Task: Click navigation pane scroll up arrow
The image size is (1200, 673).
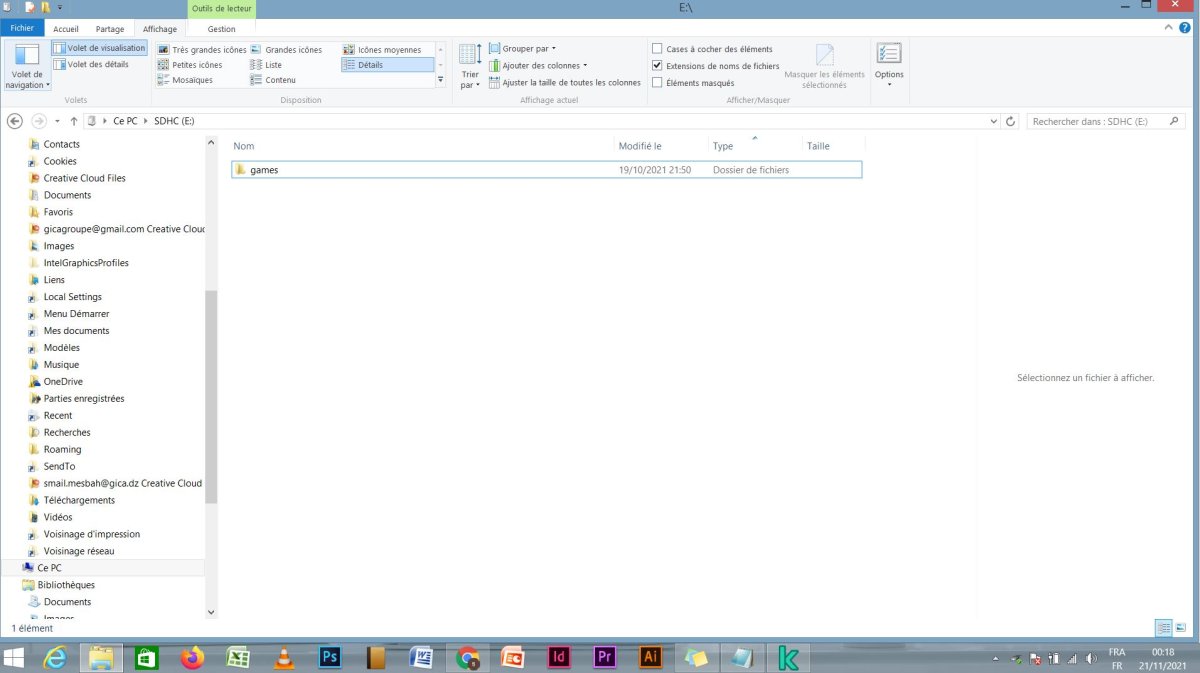Action: point(211,143)
